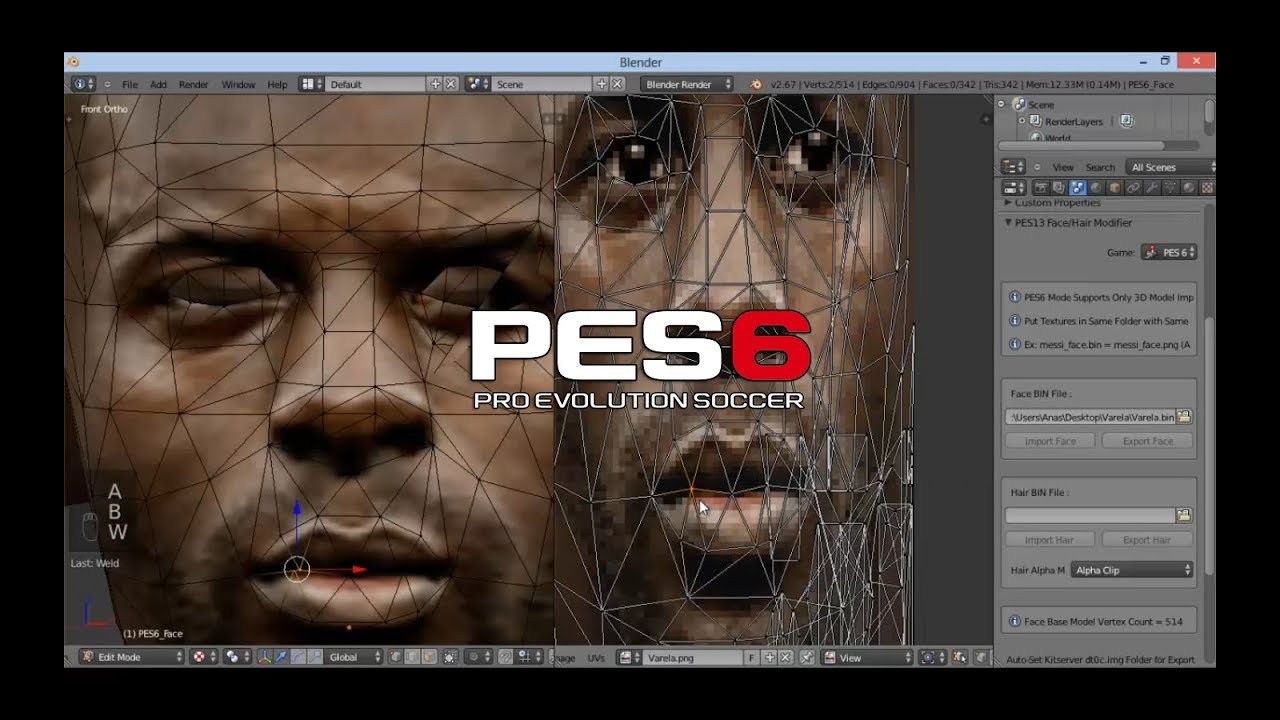
Task: Browse for Hair BIN file folder icon
Action: pyautogui.click(x=1184, y=516)
